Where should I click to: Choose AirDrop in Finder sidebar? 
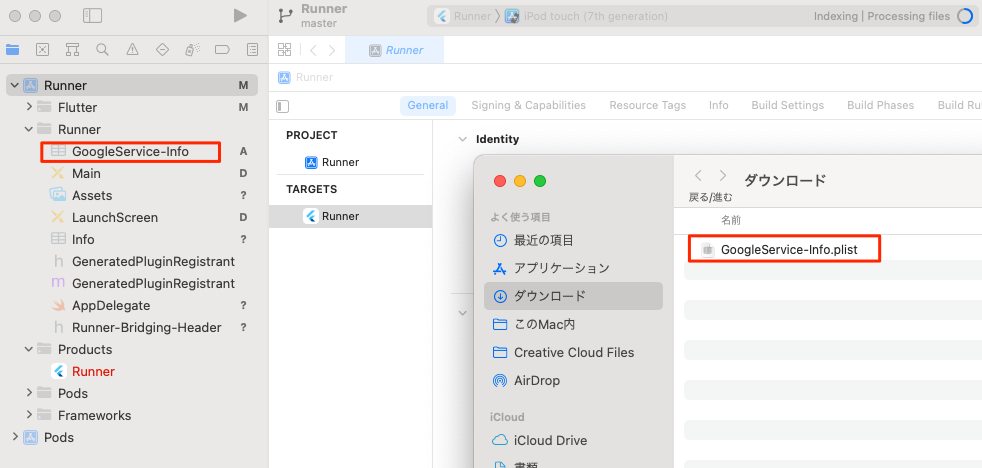point(536,380)
